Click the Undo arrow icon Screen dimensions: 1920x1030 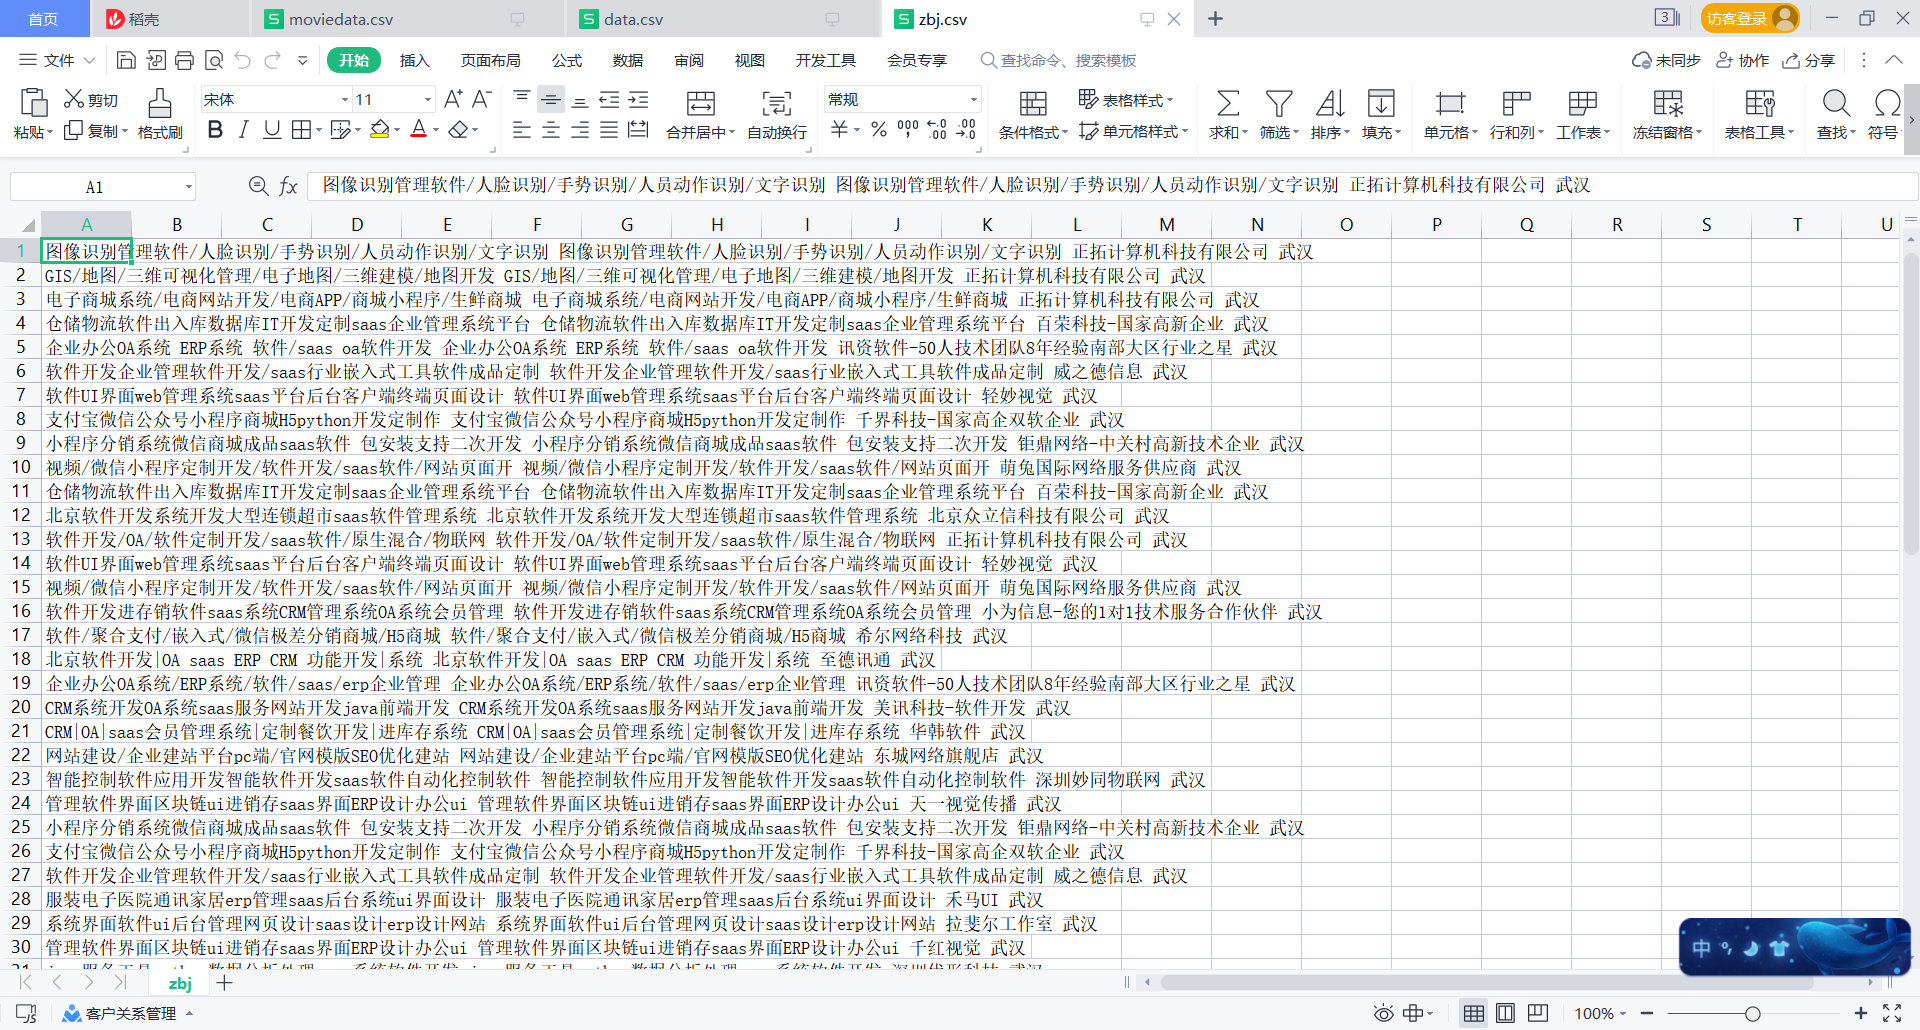click(242, 60)
